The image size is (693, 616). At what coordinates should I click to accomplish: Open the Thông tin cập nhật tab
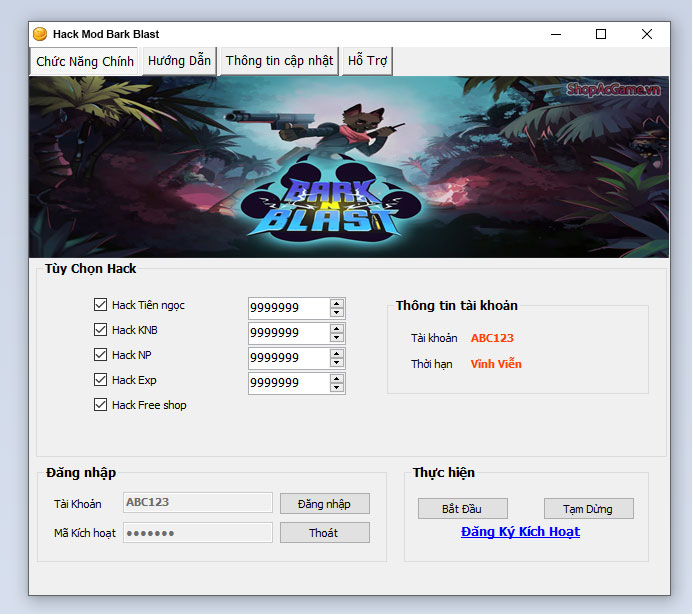[x=279, y=61]
